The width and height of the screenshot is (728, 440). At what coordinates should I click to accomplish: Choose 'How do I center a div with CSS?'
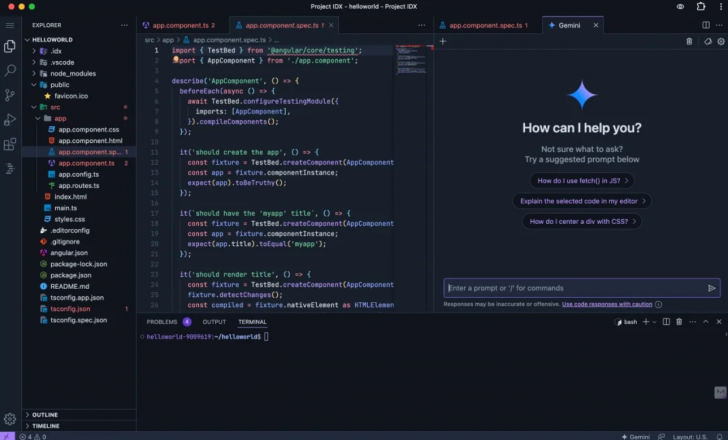pyautogui.click(x=582, y=221)
